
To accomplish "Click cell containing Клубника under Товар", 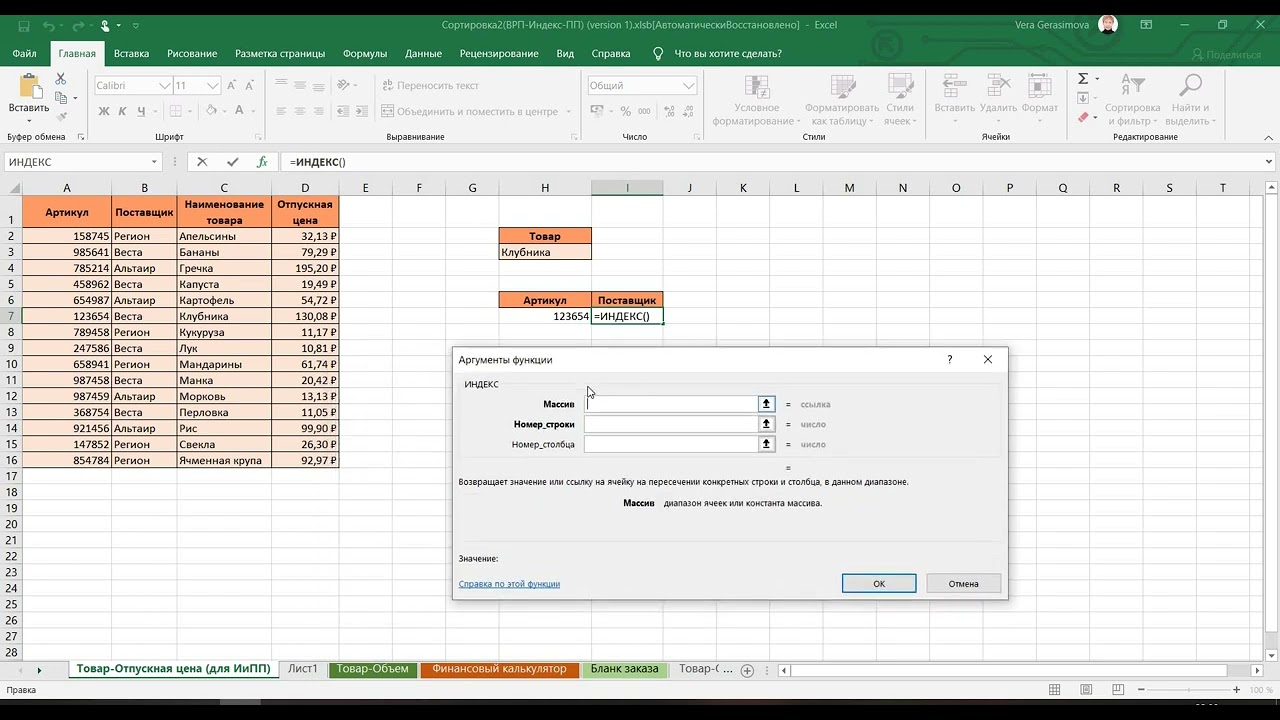I will point(545,252).
